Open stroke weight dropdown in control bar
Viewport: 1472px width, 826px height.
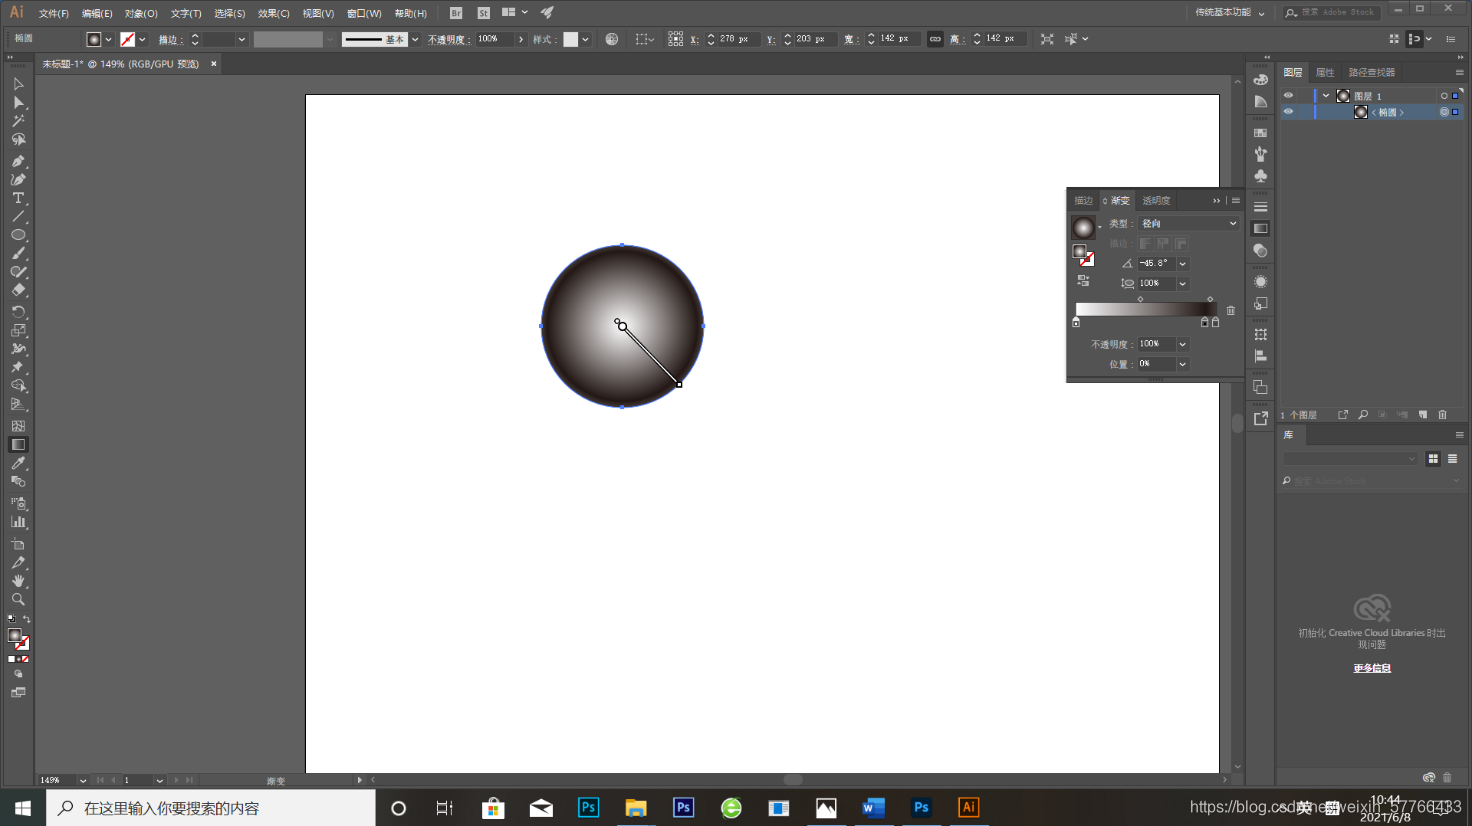pyautogui.click(x=242, y=39)
